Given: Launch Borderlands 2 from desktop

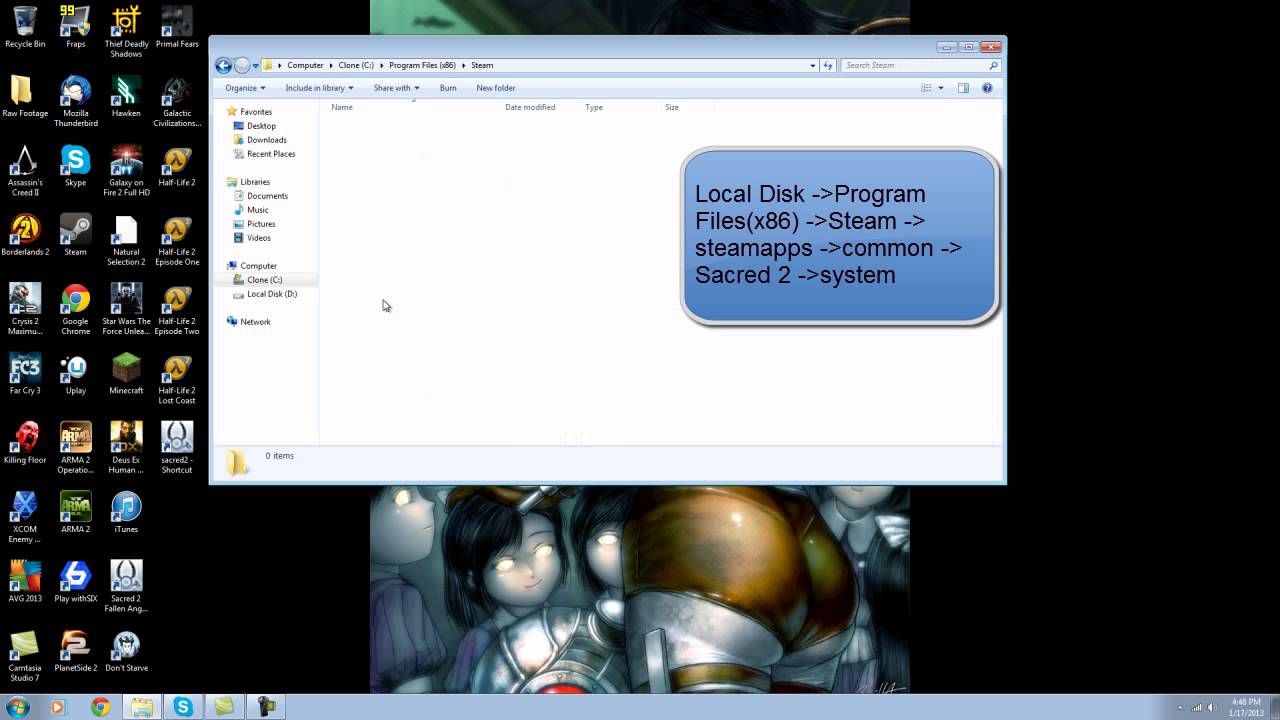Looking at the screenshot, I should [25, 236].
